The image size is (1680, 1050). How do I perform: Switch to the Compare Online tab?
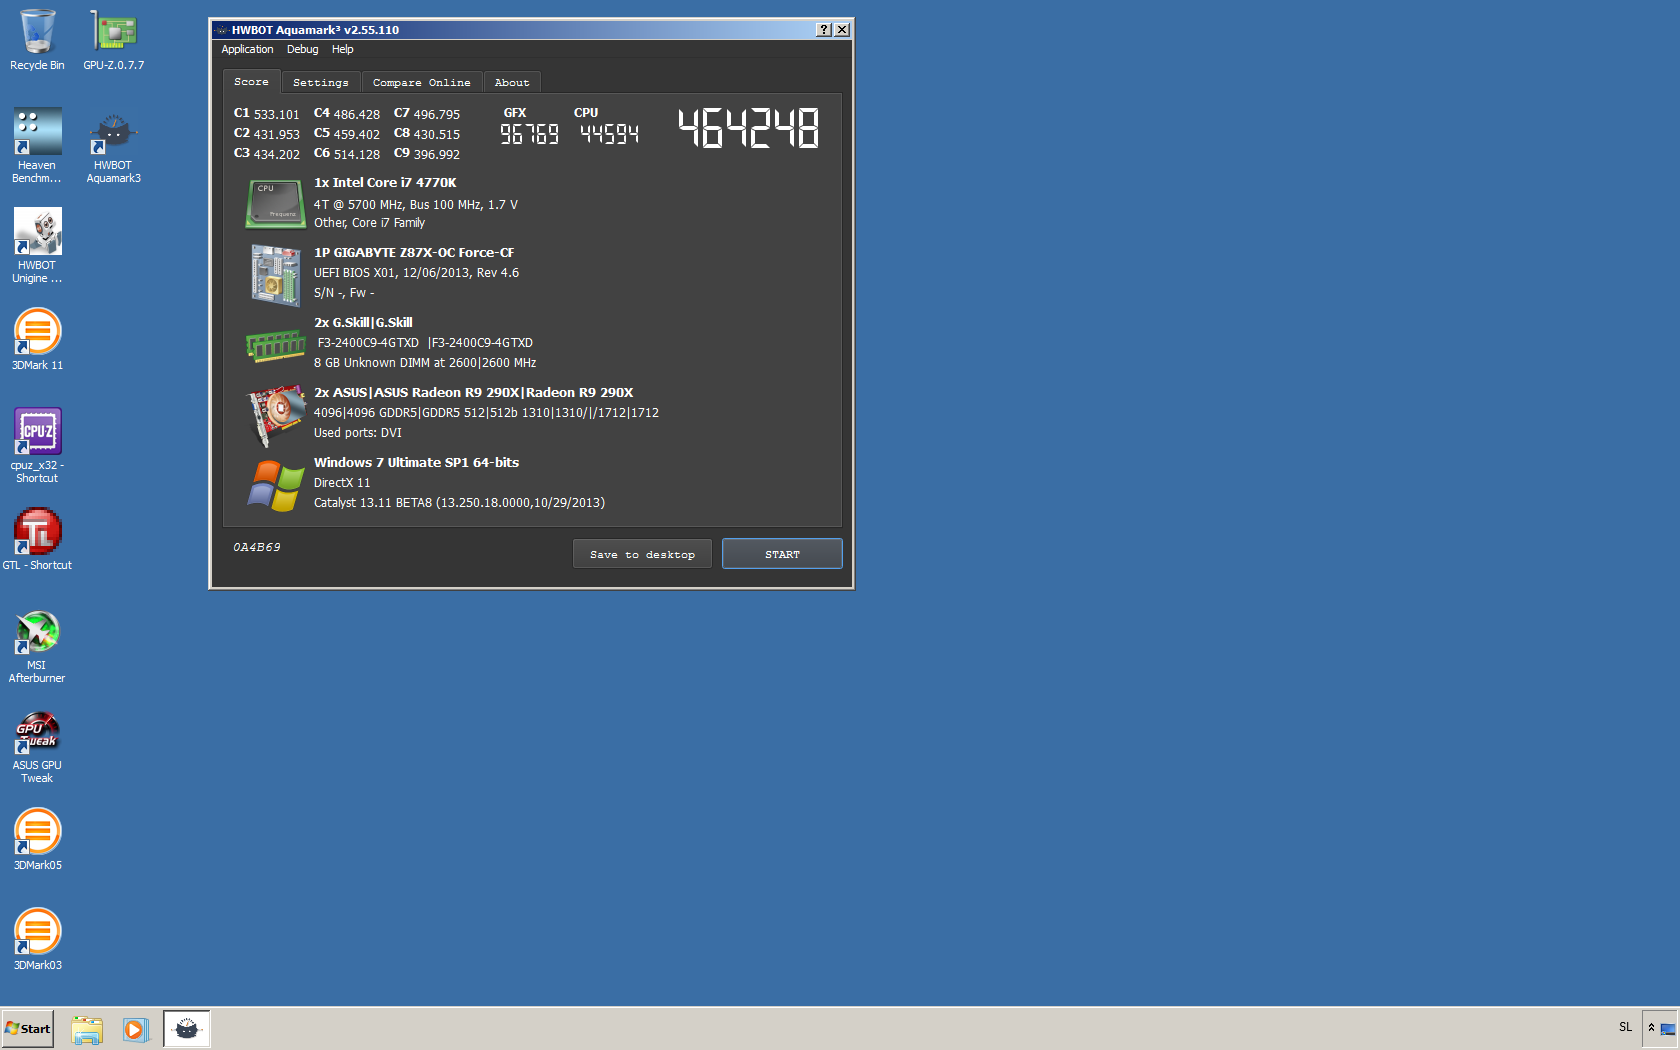pyautogui.click(x=421, y=83)
